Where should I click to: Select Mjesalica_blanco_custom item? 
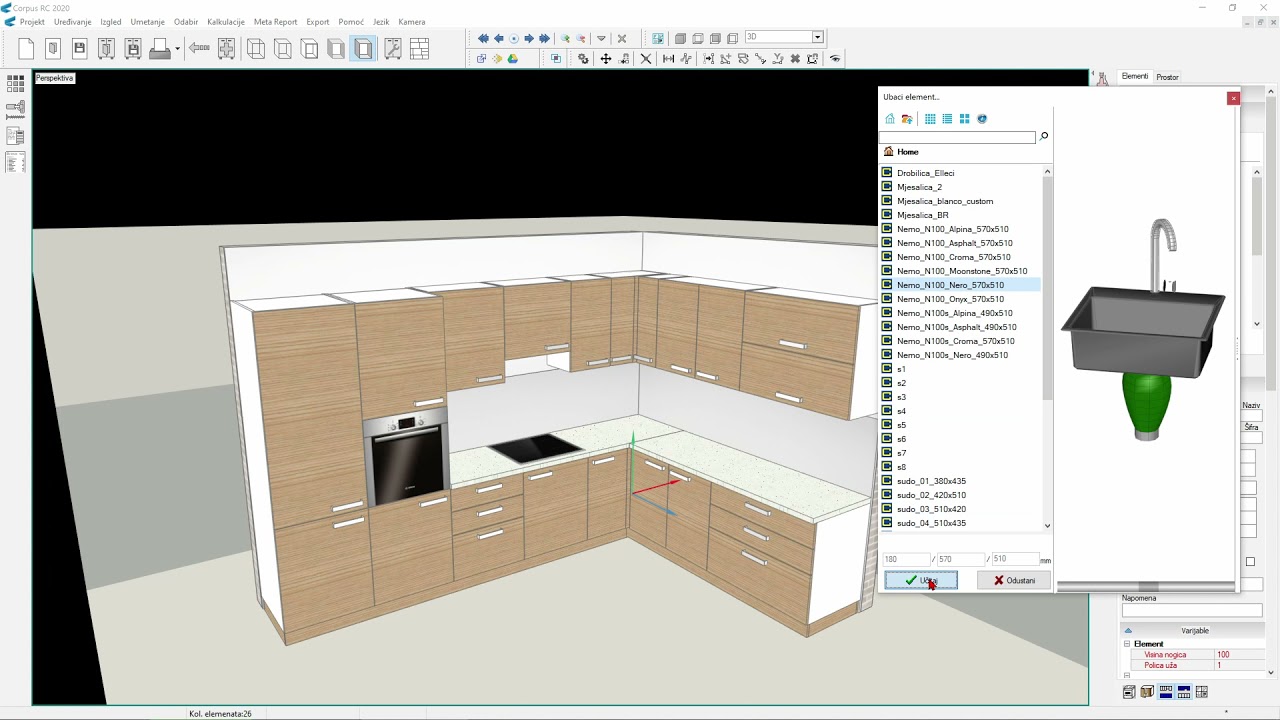tap(945, 201)
